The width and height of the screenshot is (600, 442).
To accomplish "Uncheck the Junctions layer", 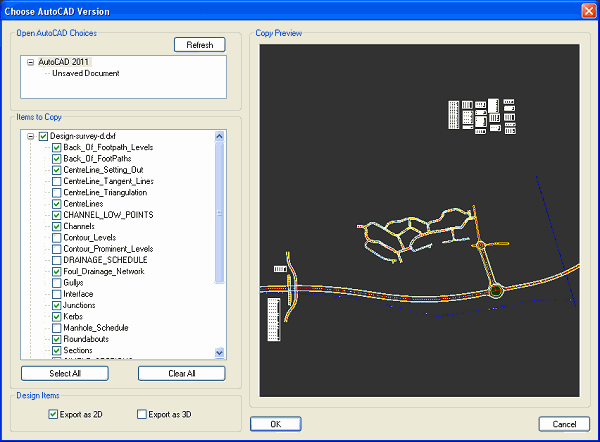I will click(57, 305).
